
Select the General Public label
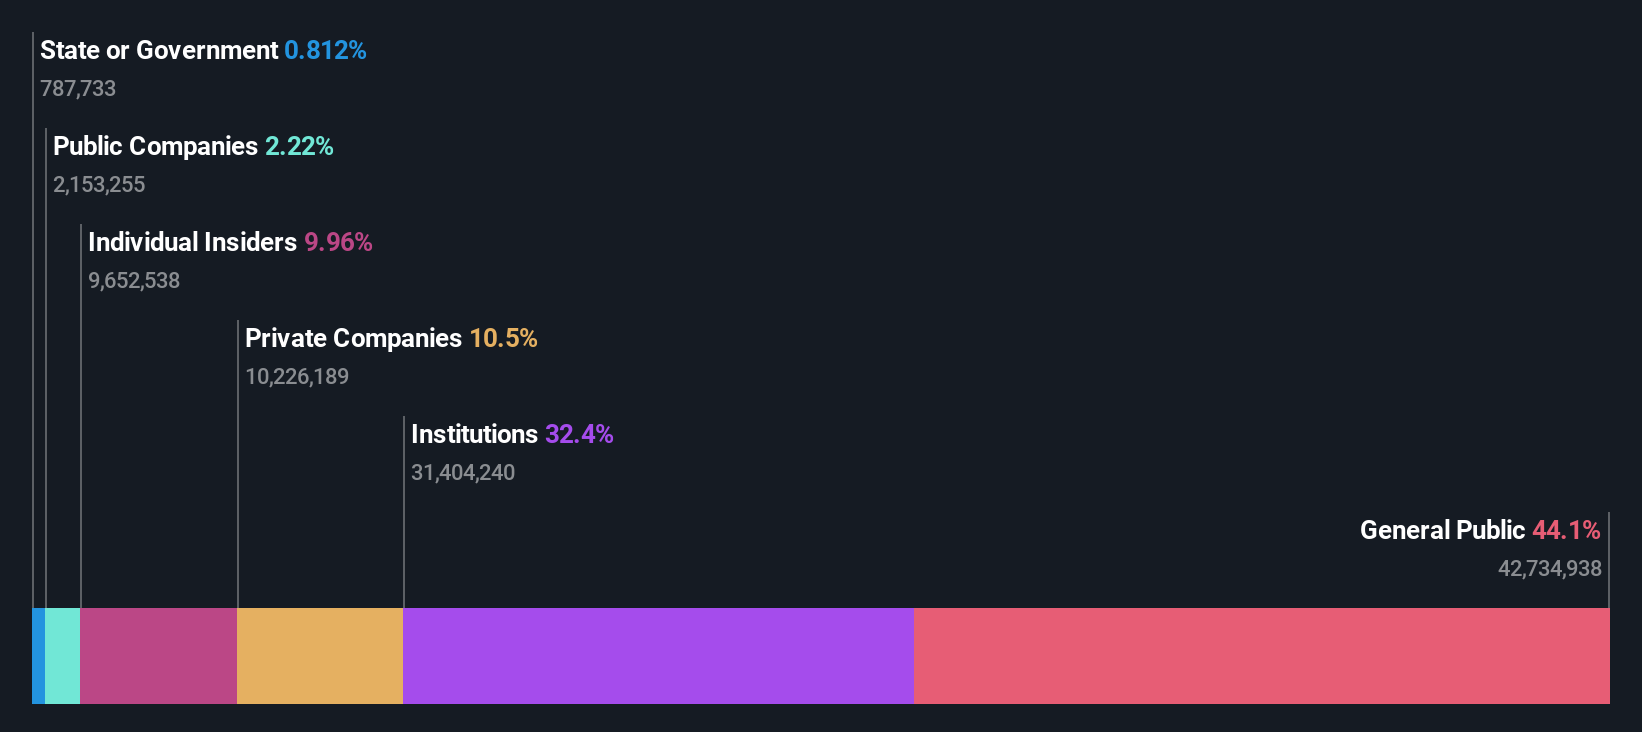tap(1442, 530)
